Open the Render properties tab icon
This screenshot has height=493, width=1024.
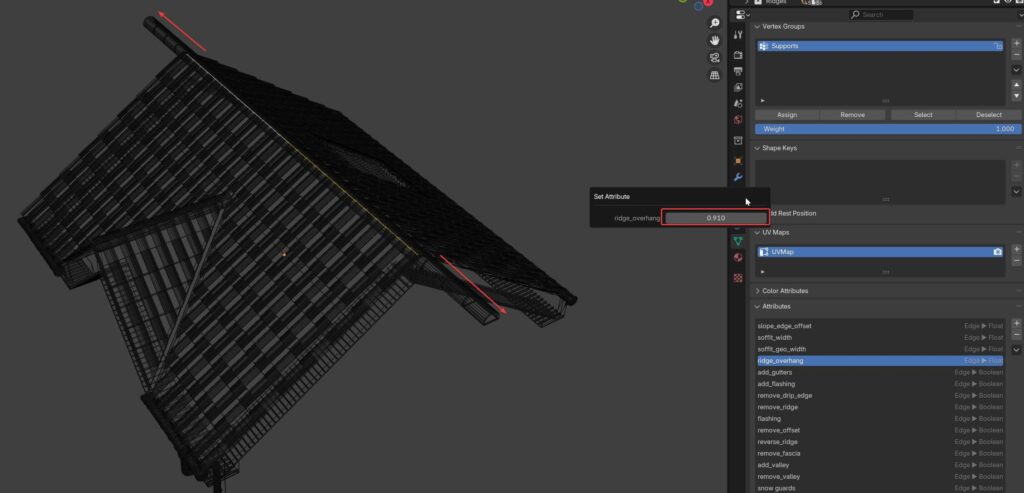tap(738, 56)
